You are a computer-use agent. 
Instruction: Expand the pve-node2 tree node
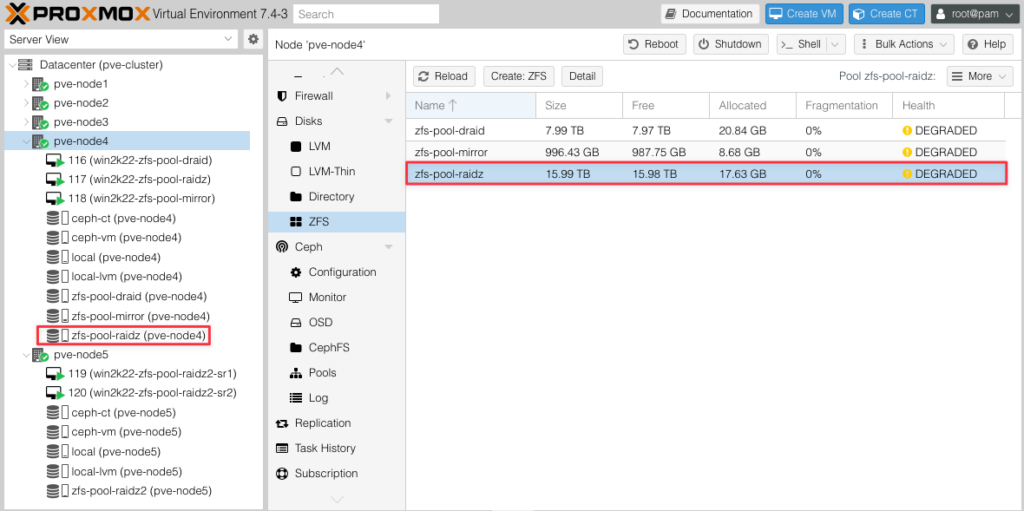(26, 103)
